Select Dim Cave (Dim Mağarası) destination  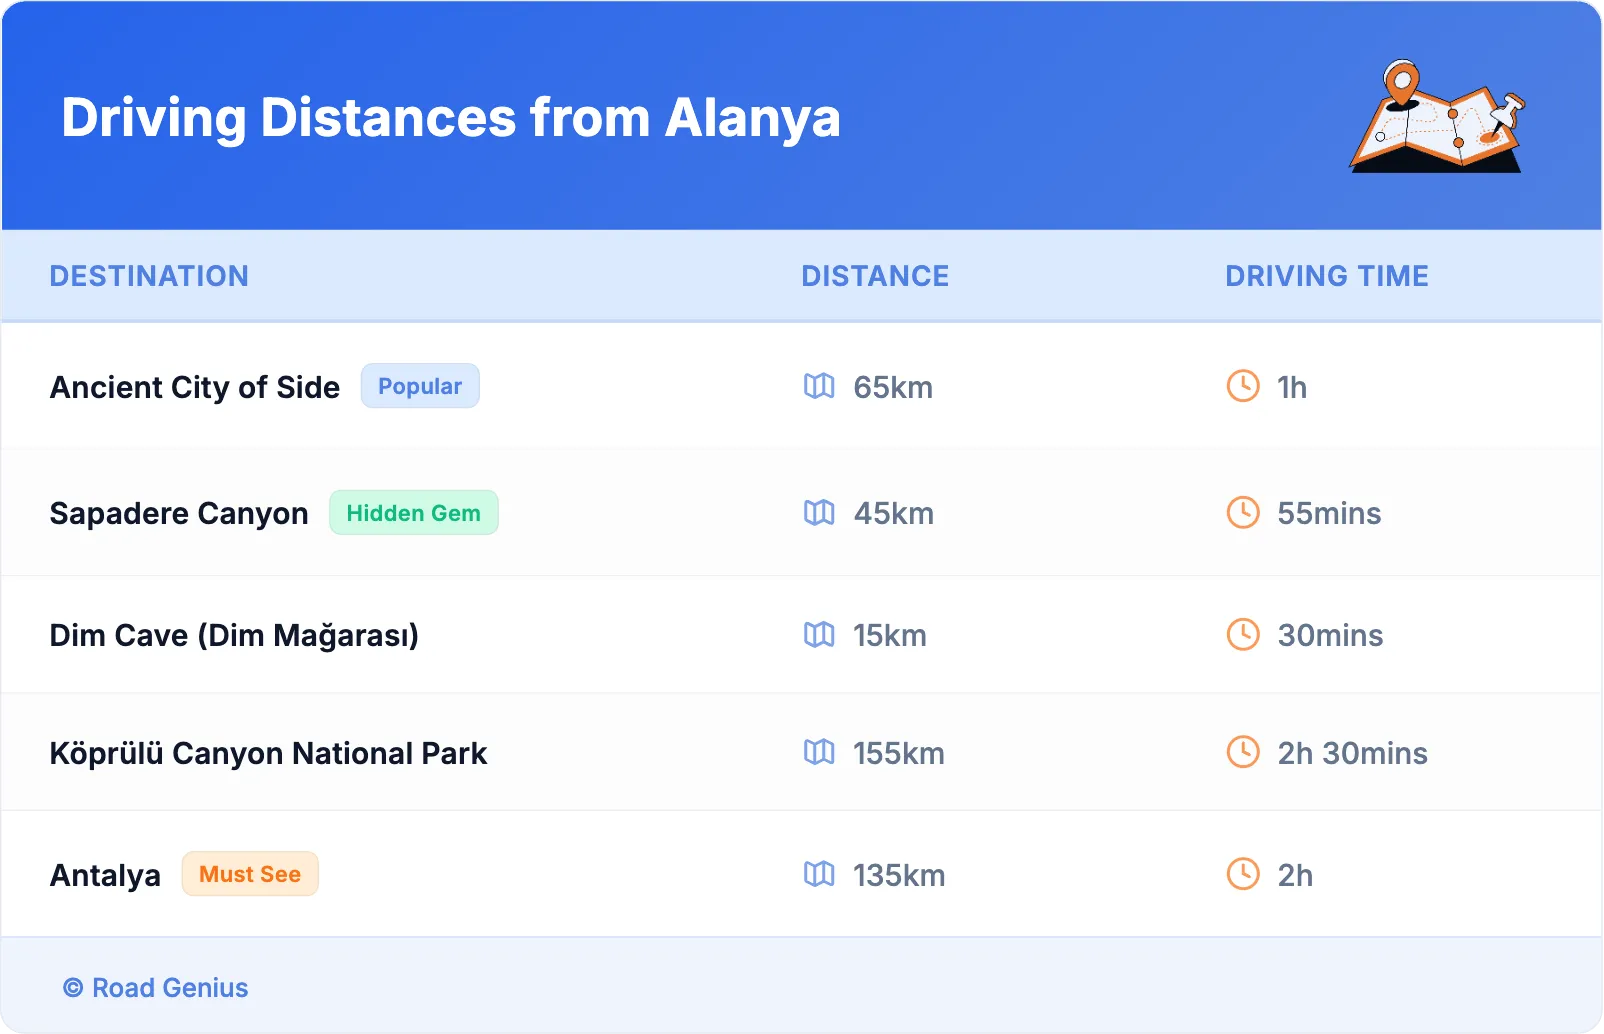coord(234,635)
